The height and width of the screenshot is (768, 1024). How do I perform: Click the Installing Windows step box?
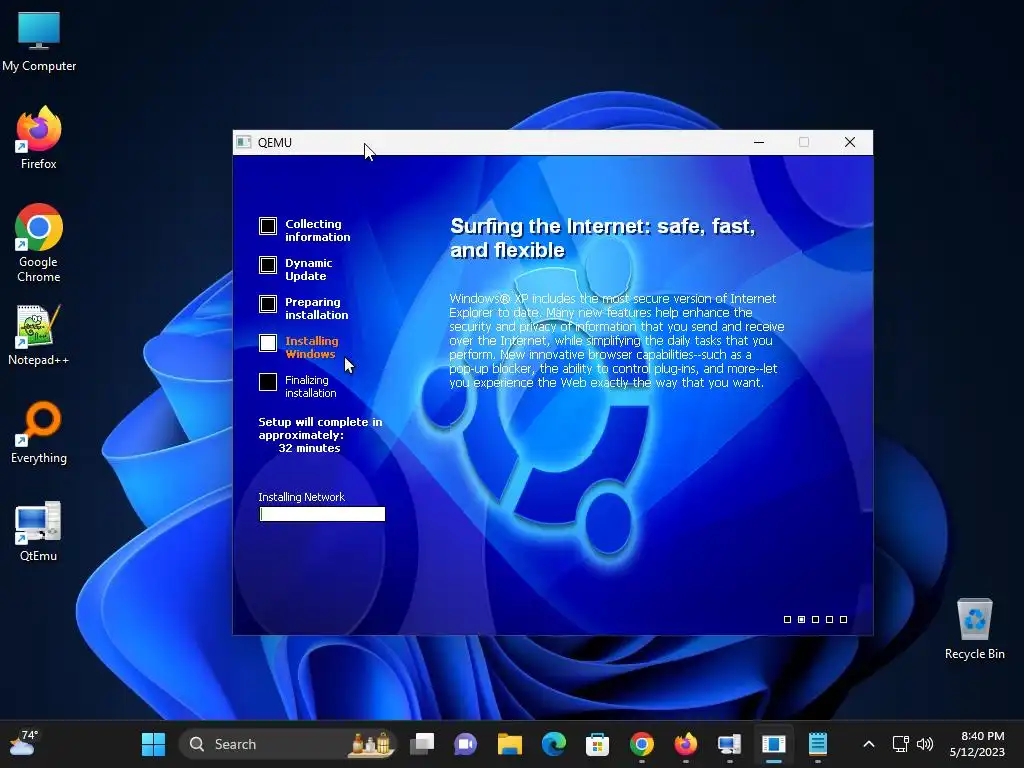click(x=268, y=343)
